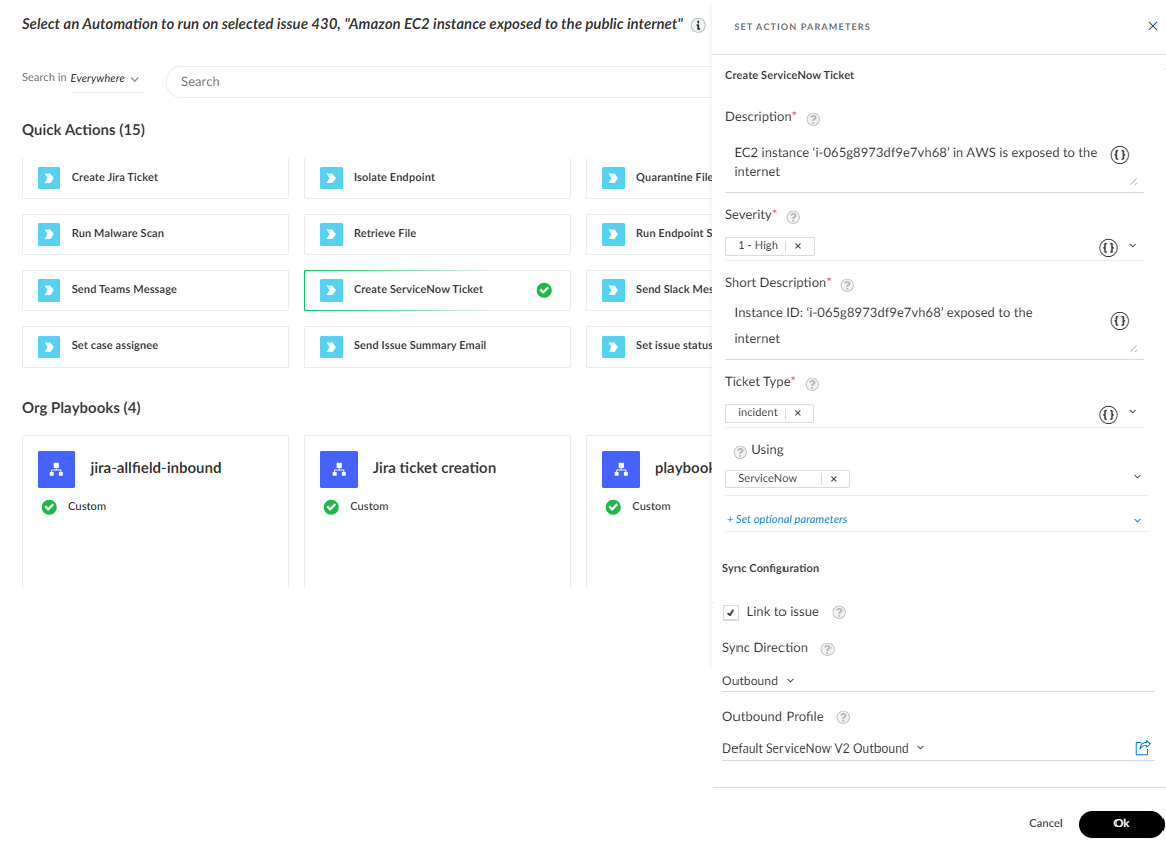Open the Search in Everywhere dropdown
The height and width of the screenshot is (861, 1166).
click(x=105, y=79)
